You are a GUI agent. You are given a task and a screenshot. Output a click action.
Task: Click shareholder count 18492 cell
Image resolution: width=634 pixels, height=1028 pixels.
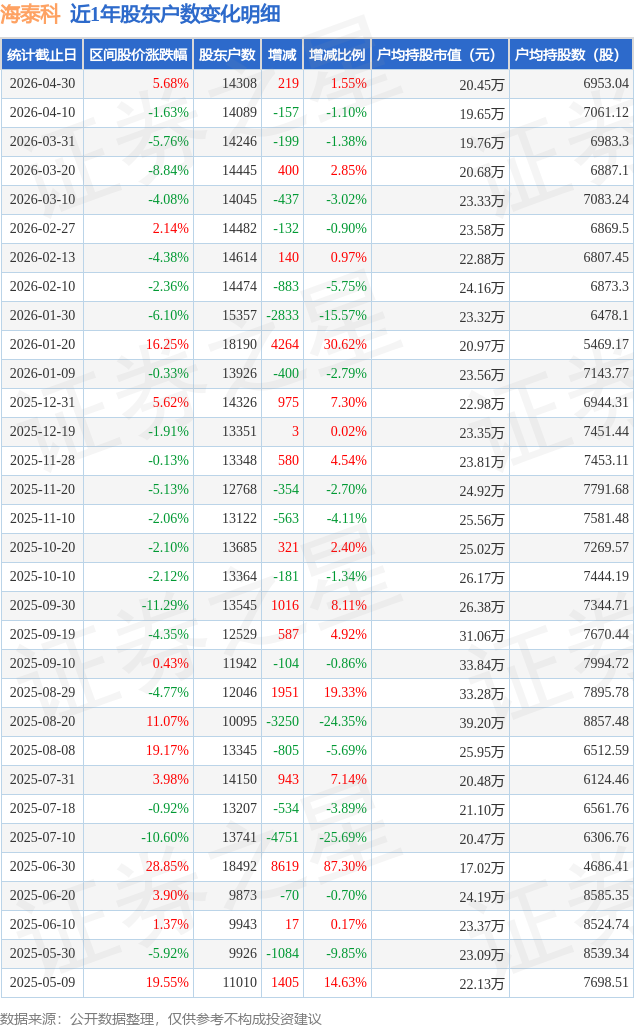pos(239,866)
